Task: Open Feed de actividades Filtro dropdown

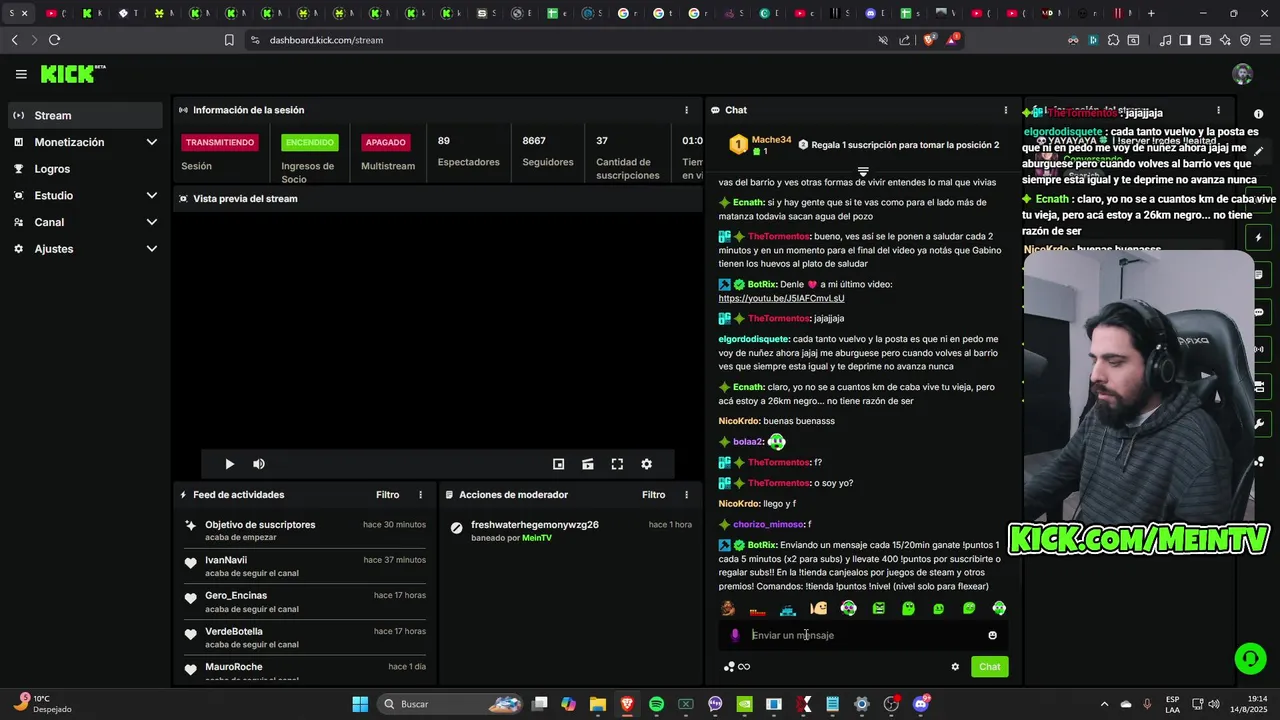Action: pyautogui.click(x=387, y=495)
